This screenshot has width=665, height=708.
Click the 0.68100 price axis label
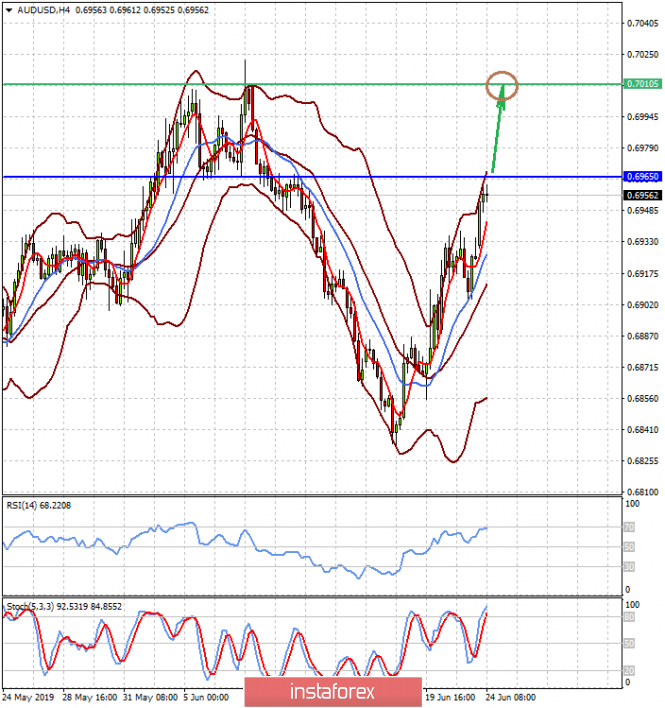point(640,492)
